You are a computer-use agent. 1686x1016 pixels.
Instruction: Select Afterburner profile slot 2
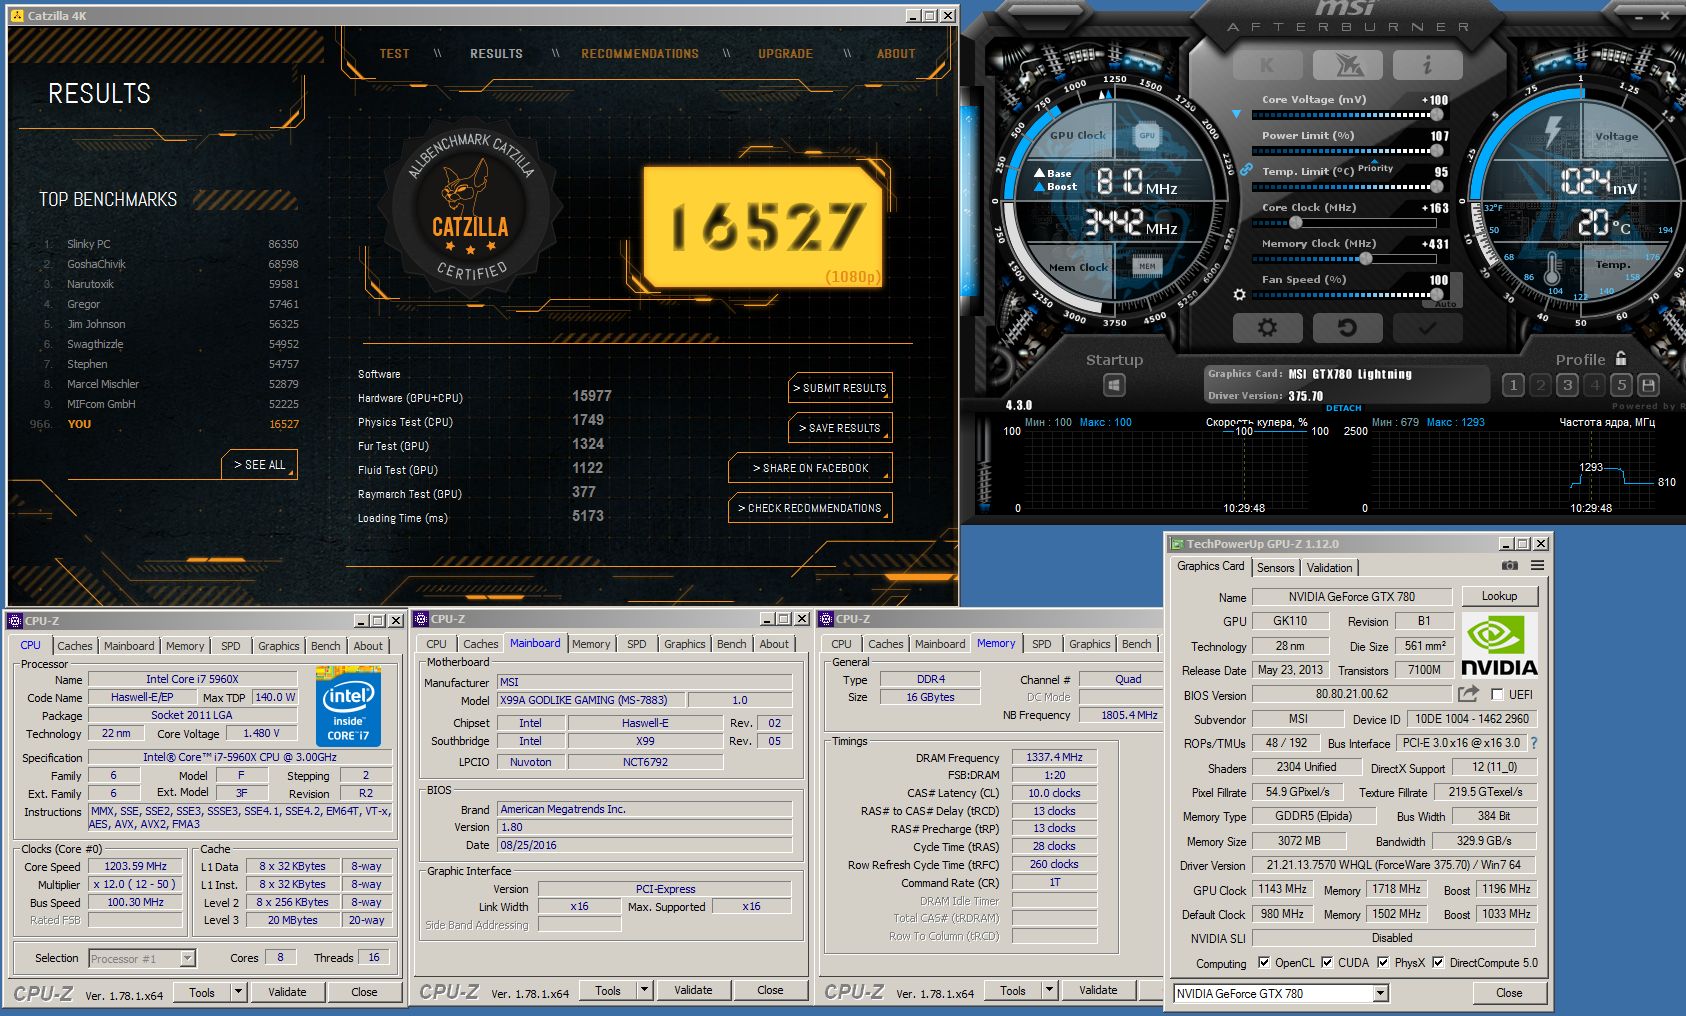pyautogui.click(x=1540, y=385)
